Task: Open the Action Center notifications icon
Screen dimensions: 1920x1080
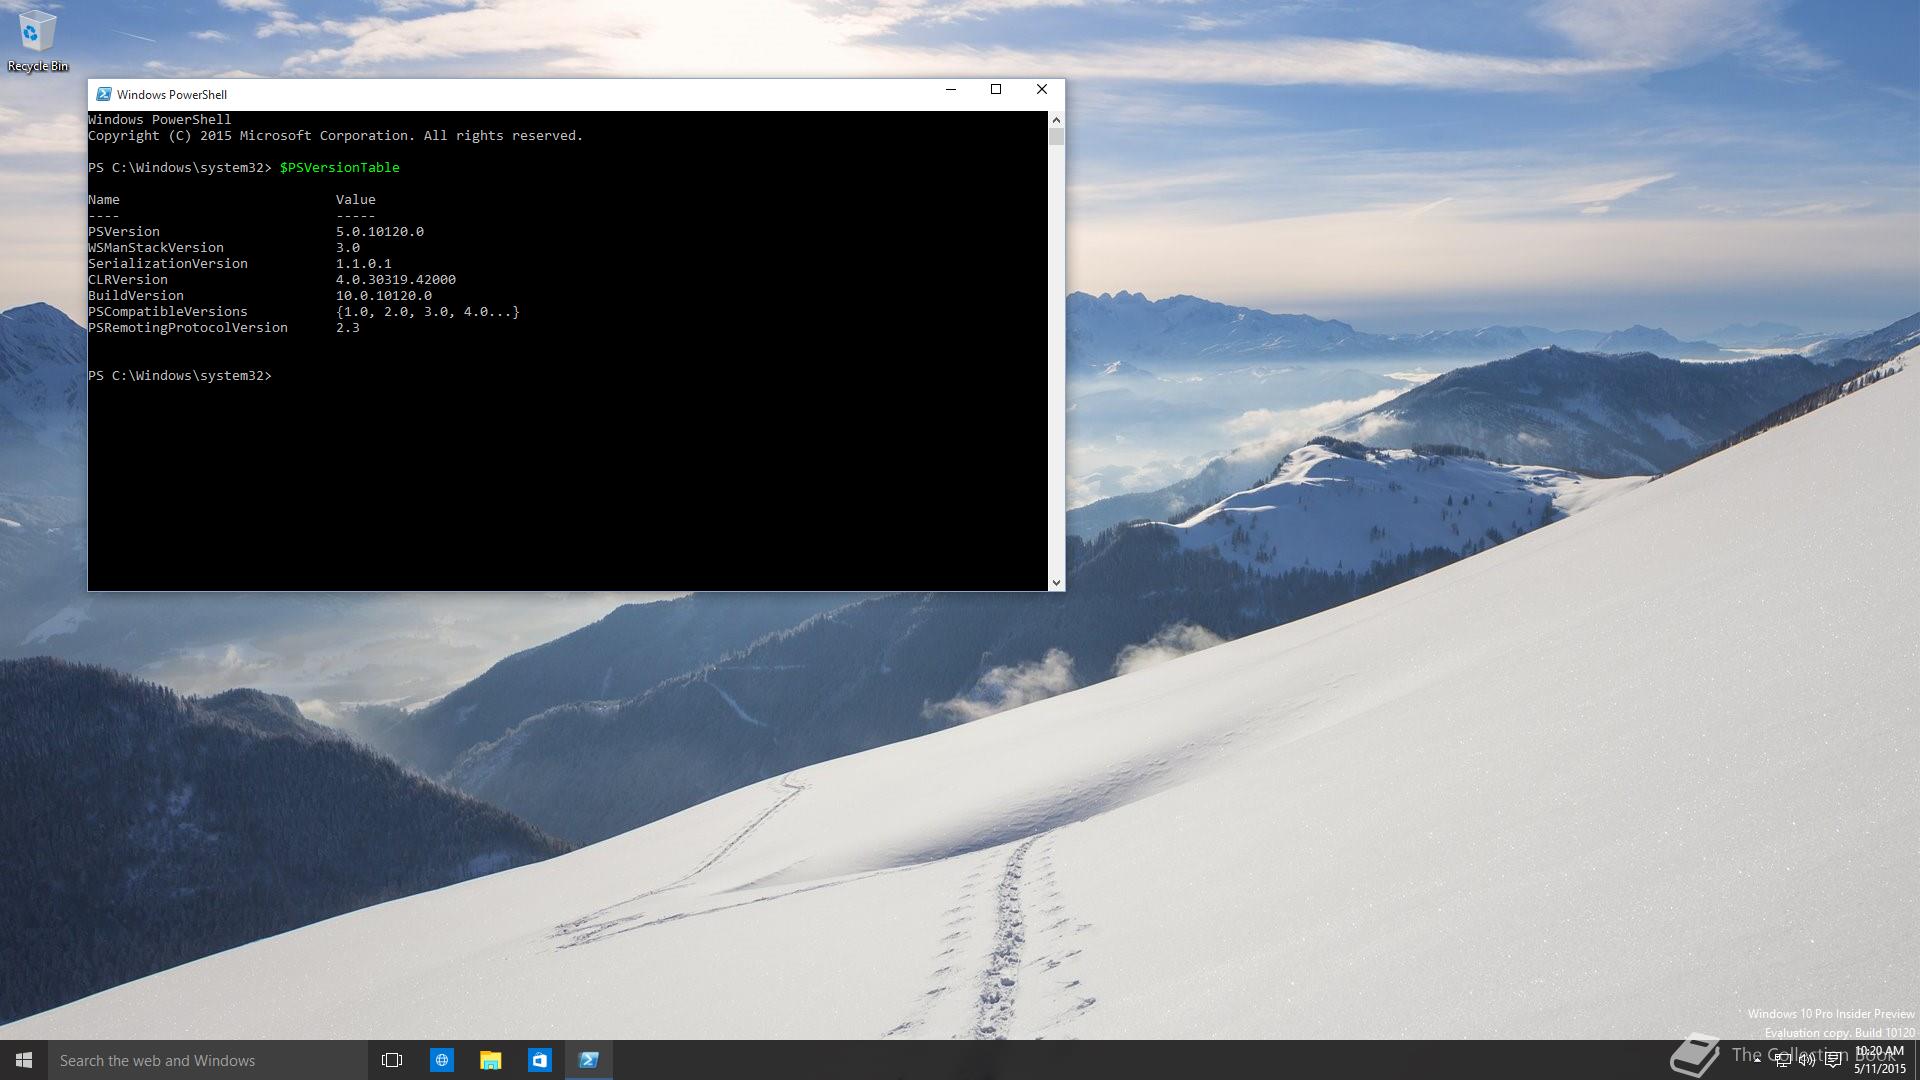Action: (x=1833, y=1060)
